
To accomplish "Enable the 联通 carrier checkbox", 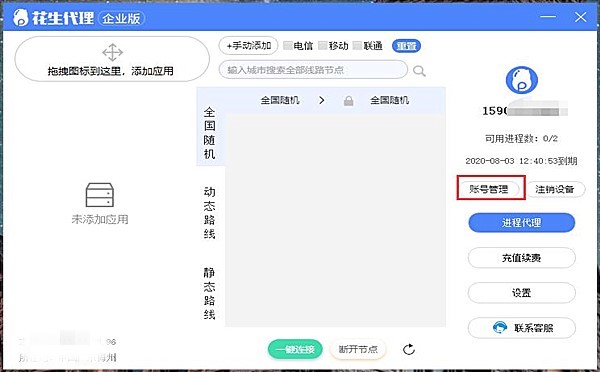I will (x=357, y=46).
